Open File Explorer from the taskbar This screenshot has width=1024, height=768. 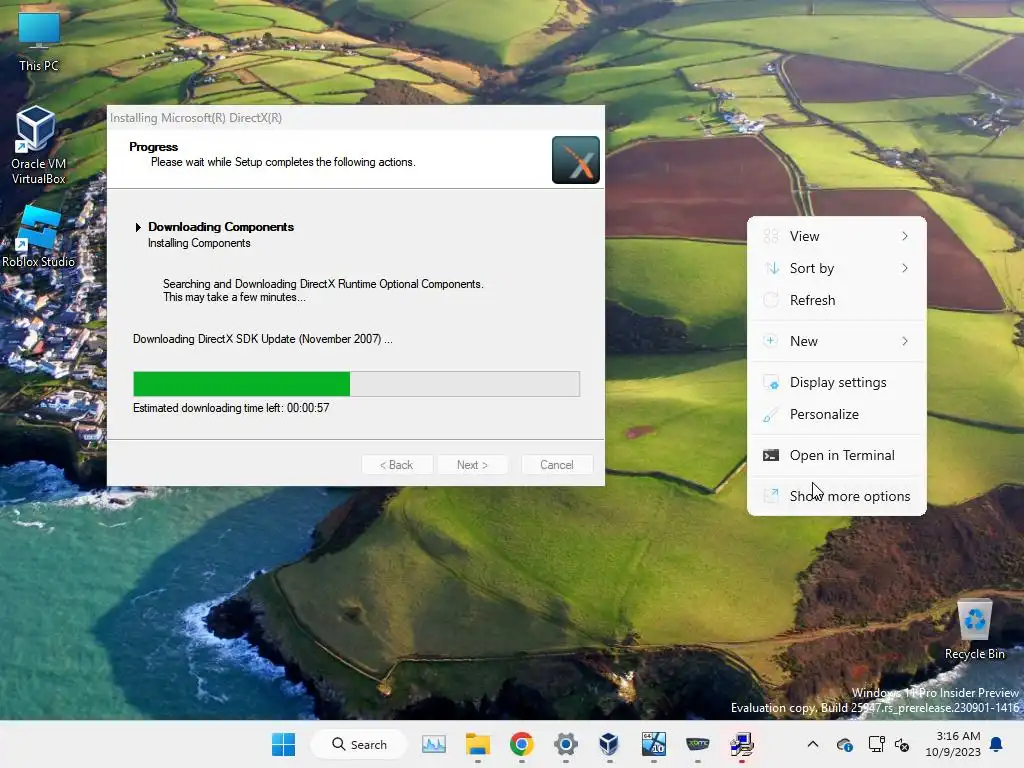coord(477,744)
